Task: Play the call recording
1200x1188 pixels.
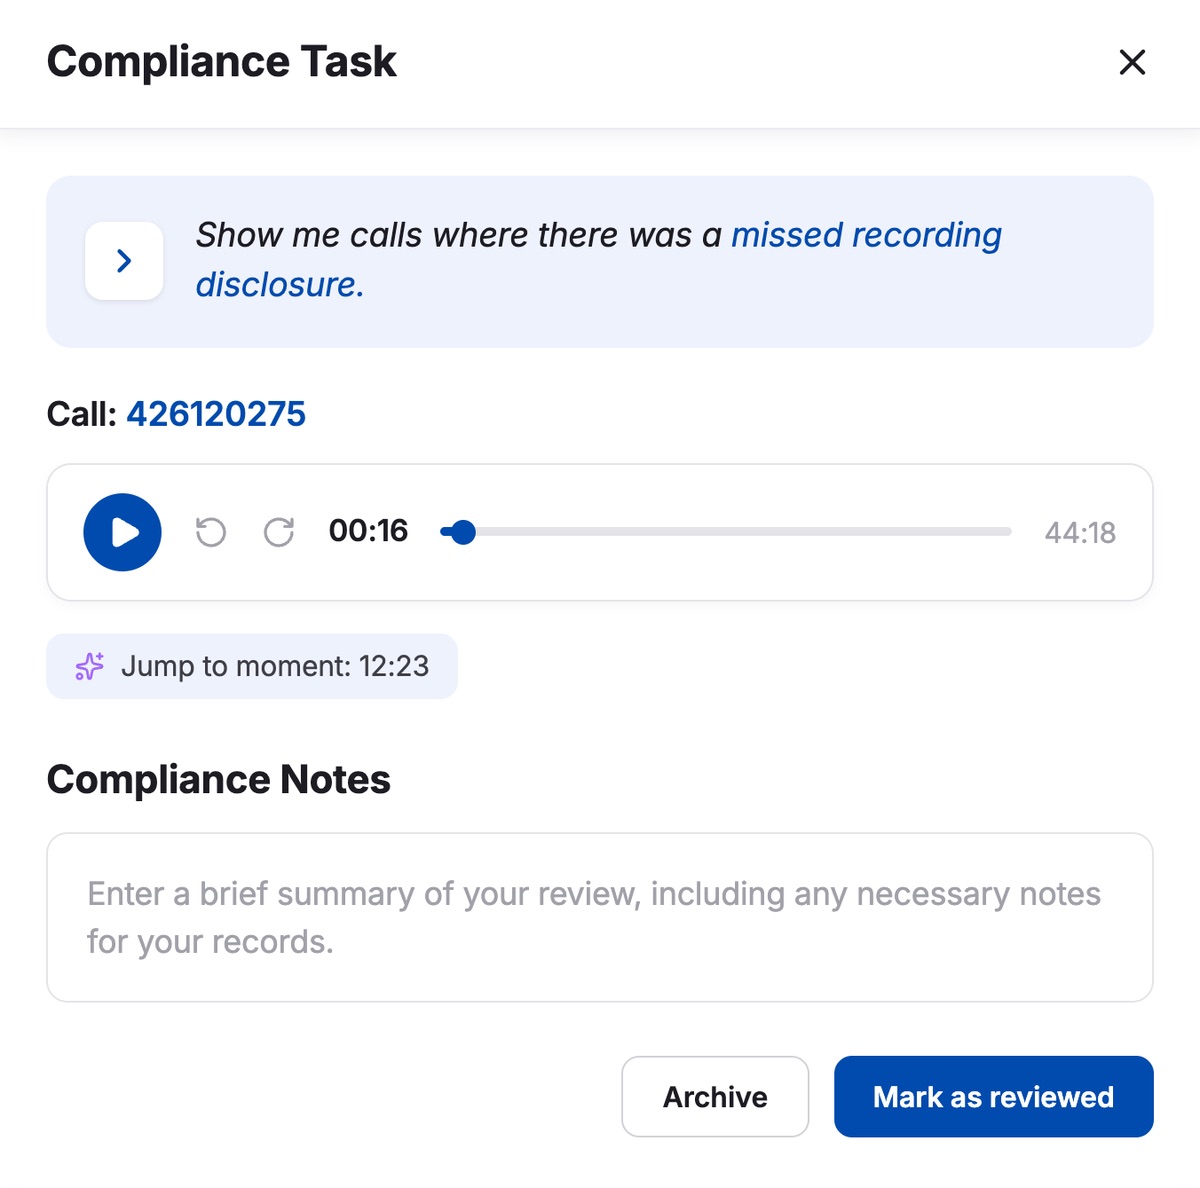Action: 122,532
